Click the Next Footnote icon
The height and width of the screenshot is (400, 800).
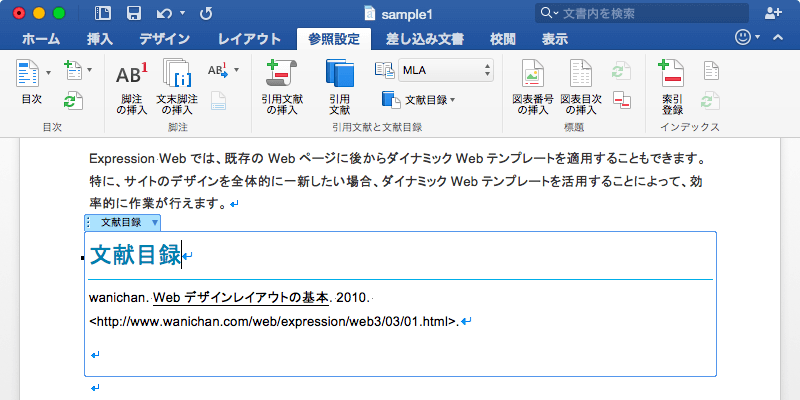218,70
